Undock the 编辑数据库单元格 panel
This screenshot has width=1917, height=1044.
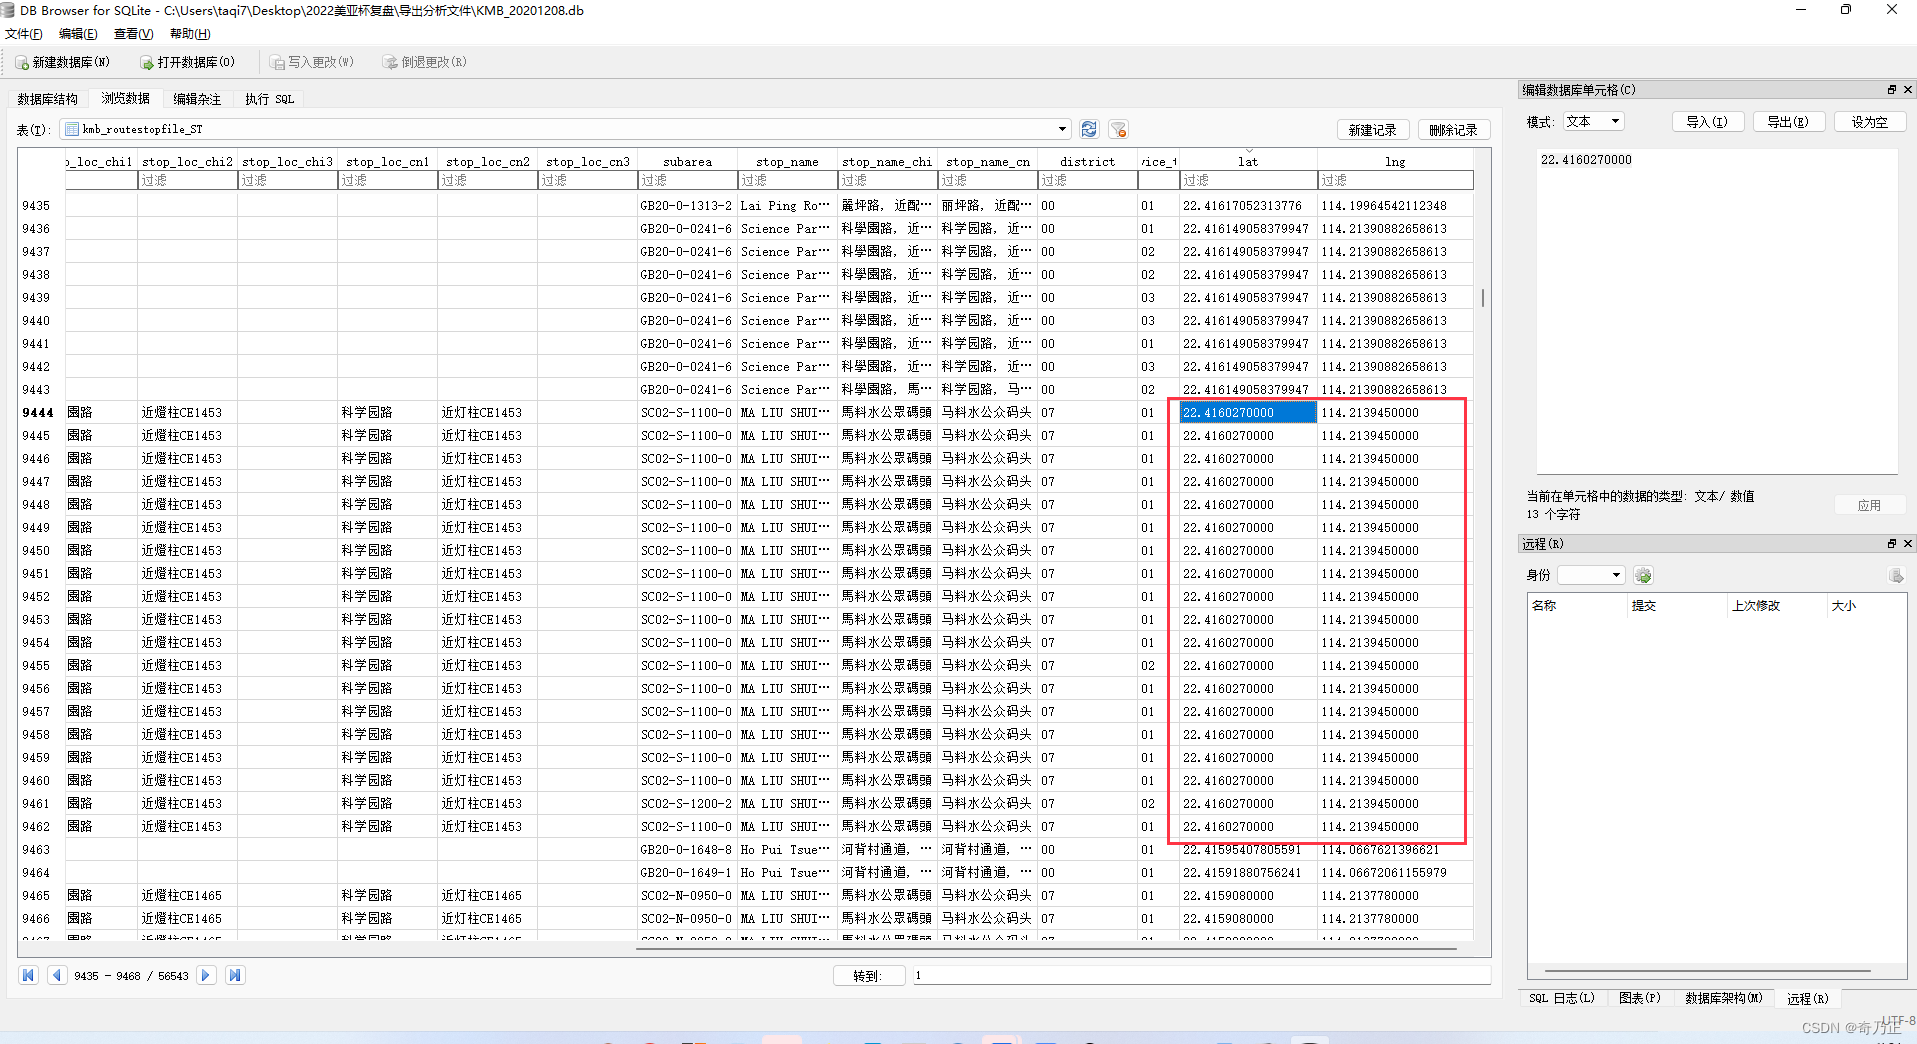tap(1891, 90)
